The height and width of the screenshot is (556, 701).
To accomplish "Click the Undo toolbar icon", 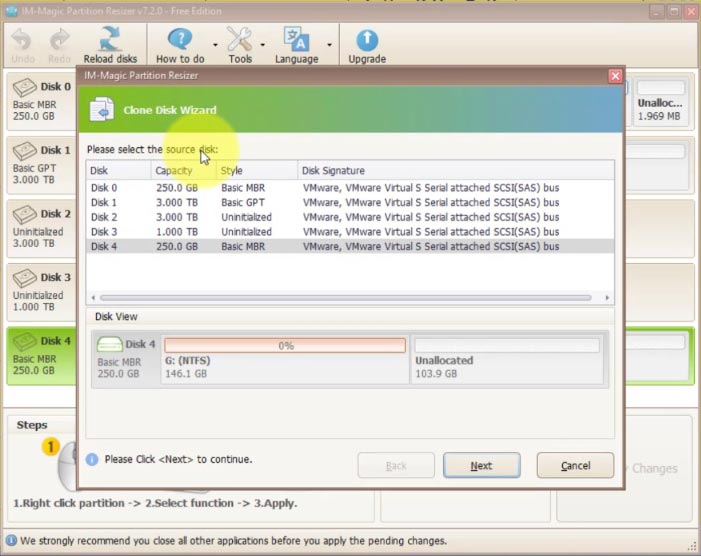I will coord(22,40).
